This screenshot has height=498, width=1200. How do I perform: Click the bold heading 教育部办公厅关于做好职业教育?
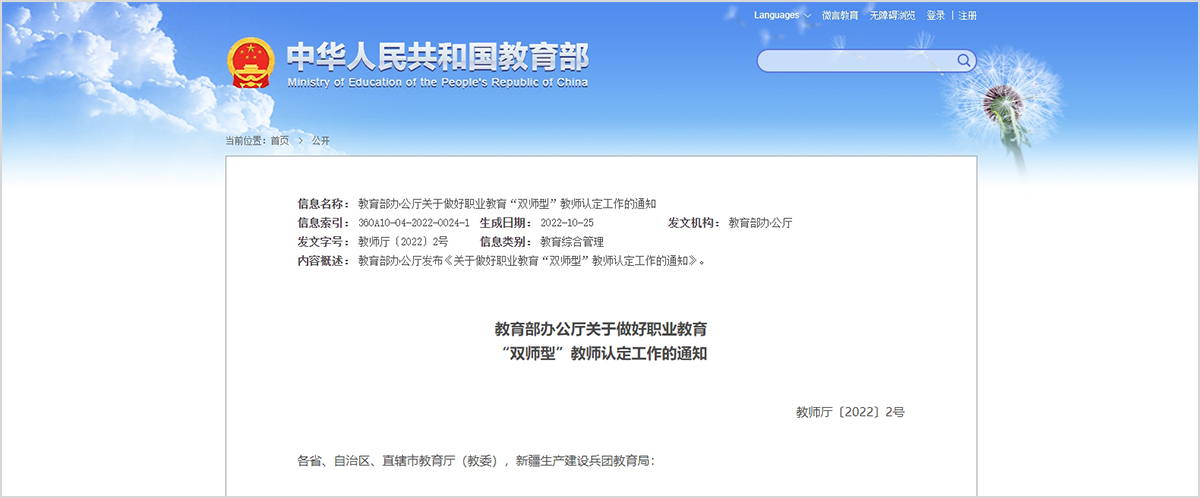[601, 329]
